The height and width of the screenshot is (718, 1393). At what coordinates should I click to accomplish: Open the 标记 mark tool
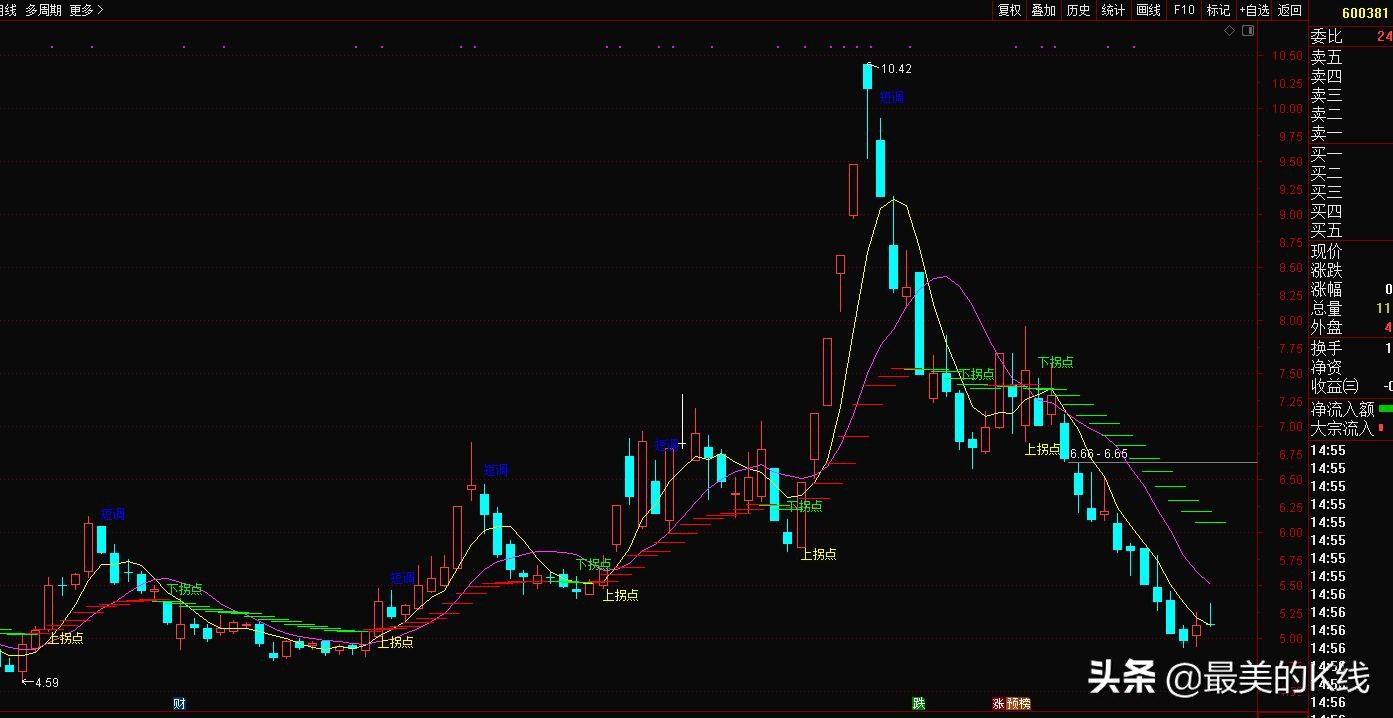(1218, 10)
